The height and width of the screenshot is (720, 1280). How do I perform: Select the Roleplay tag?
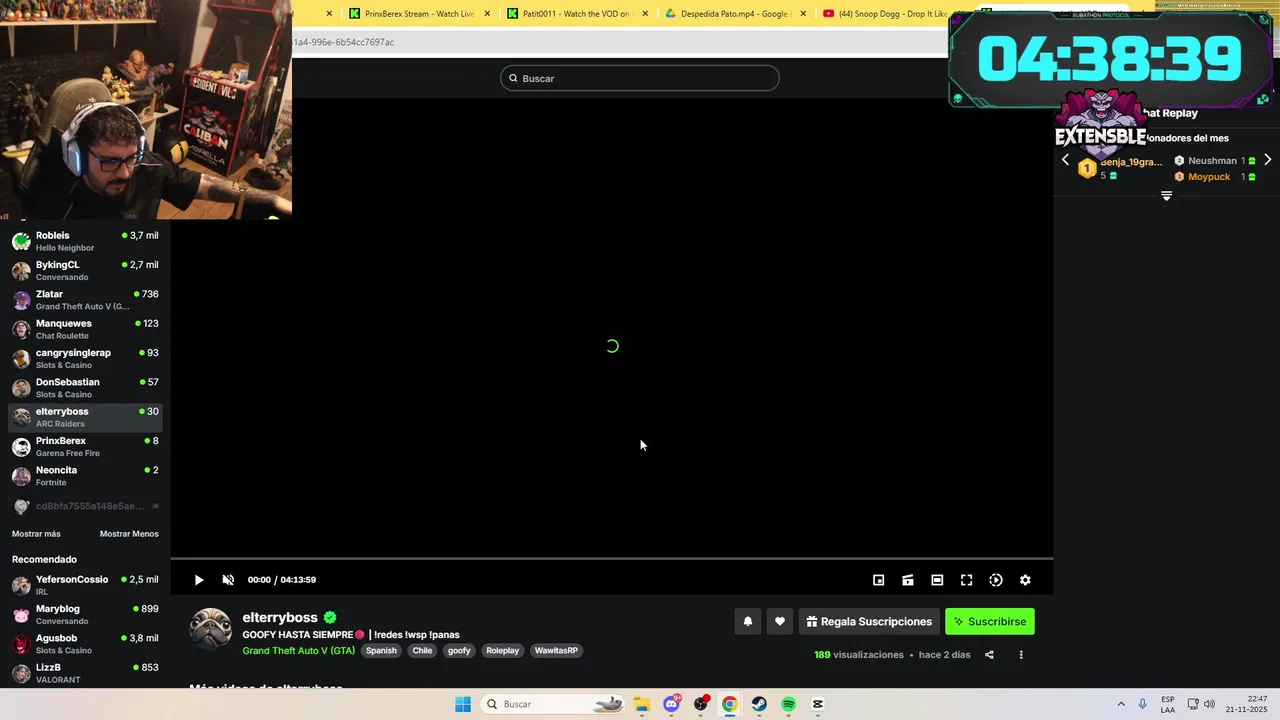502,650
